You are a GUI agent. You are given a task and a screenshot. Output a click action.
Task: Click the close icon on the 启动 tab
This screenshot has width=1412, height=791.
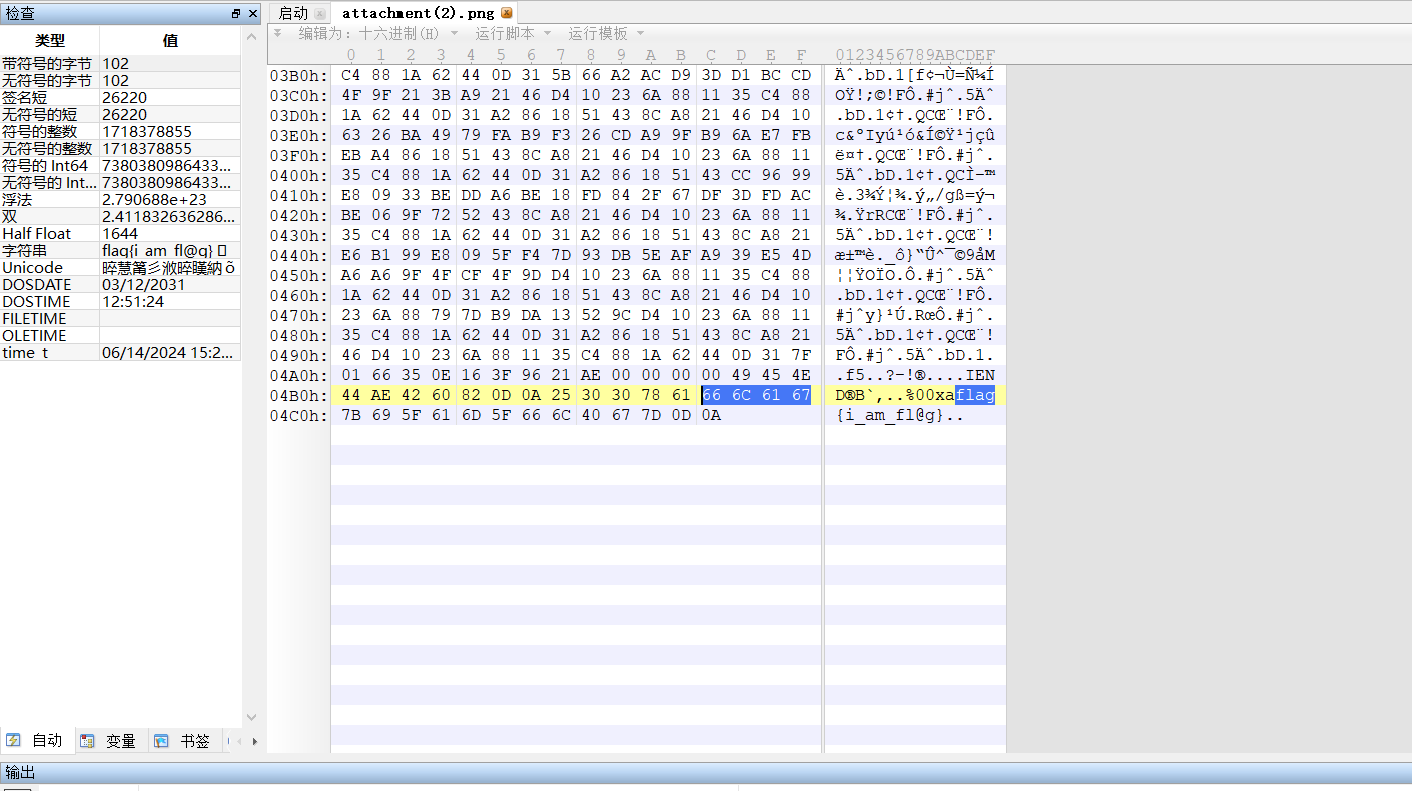click(320, 14)
